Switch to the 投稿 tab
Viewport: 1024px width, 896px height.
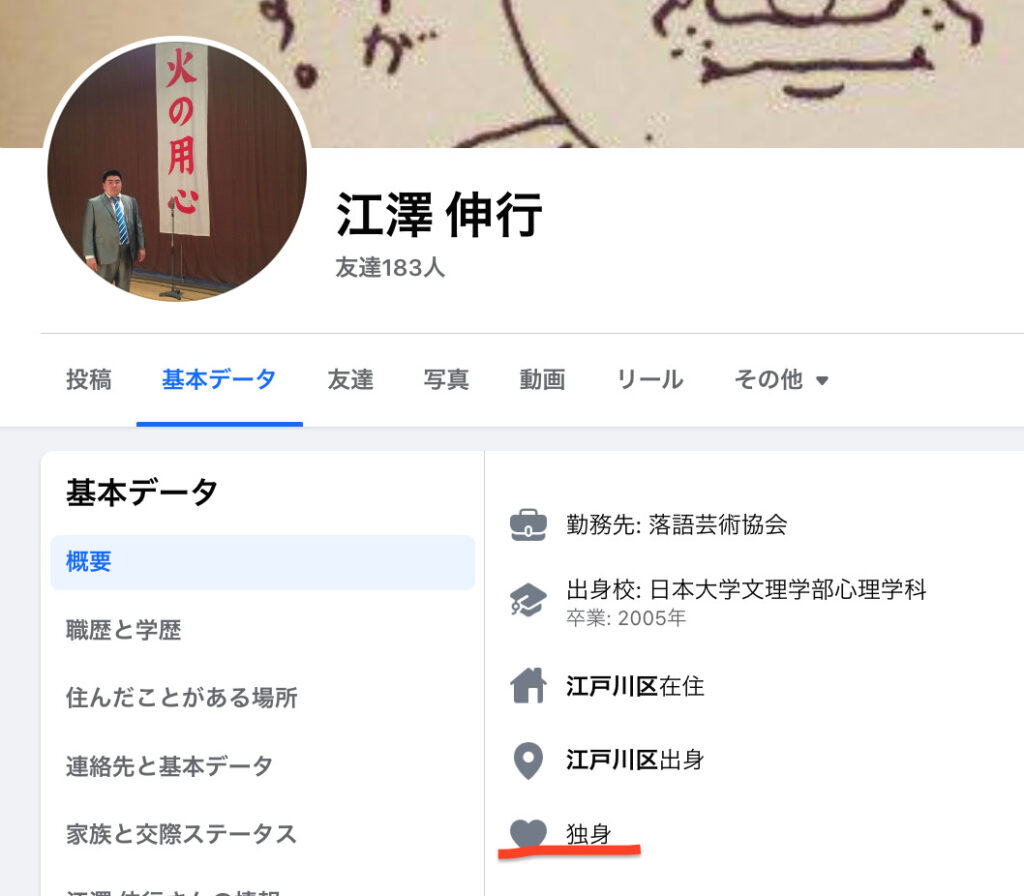89,379
